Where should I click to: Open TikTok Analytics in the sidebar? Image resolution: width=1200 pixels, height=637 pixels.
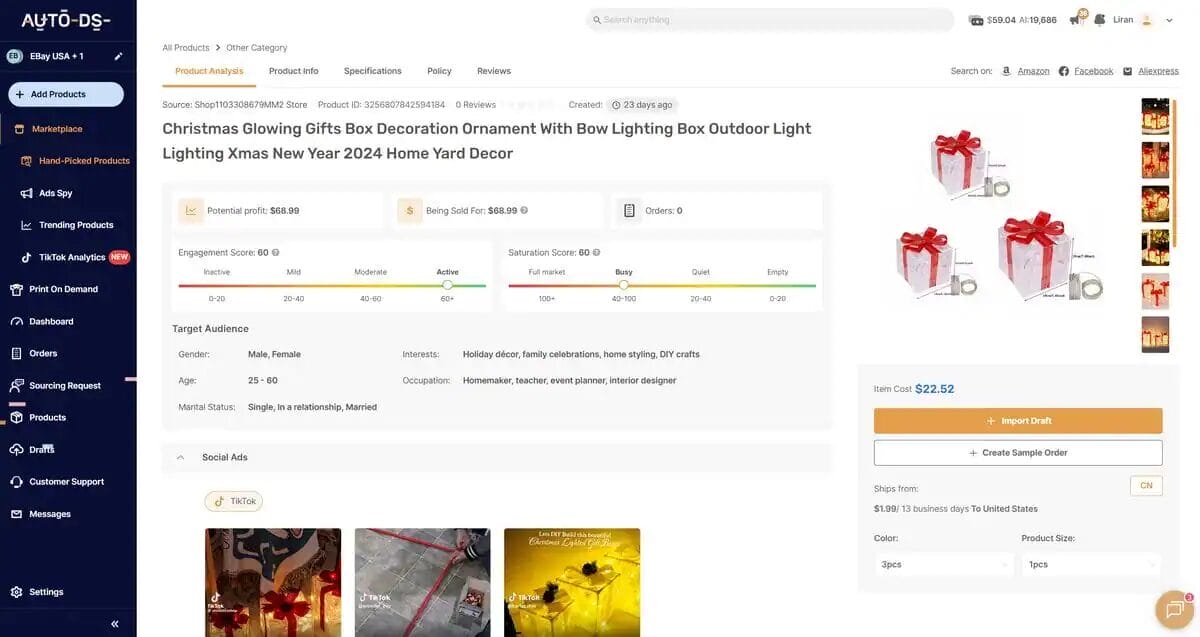coord(71,256)
